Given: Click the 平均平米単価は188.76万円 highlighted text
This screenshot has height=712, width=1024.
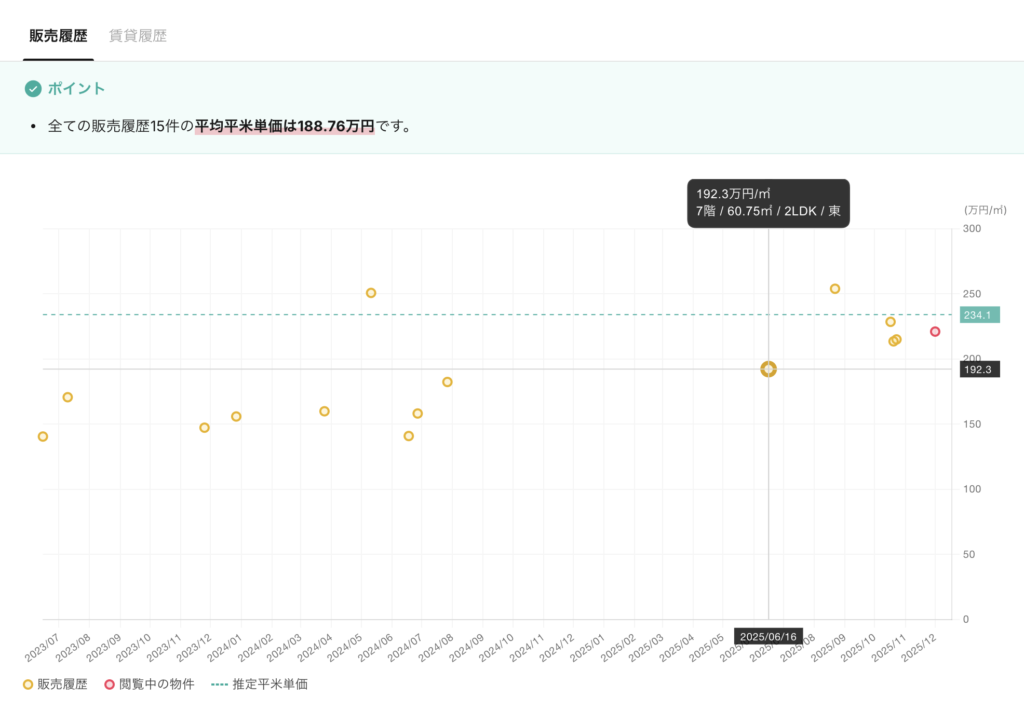Looking at the screenshot, I should pos(284,127).
